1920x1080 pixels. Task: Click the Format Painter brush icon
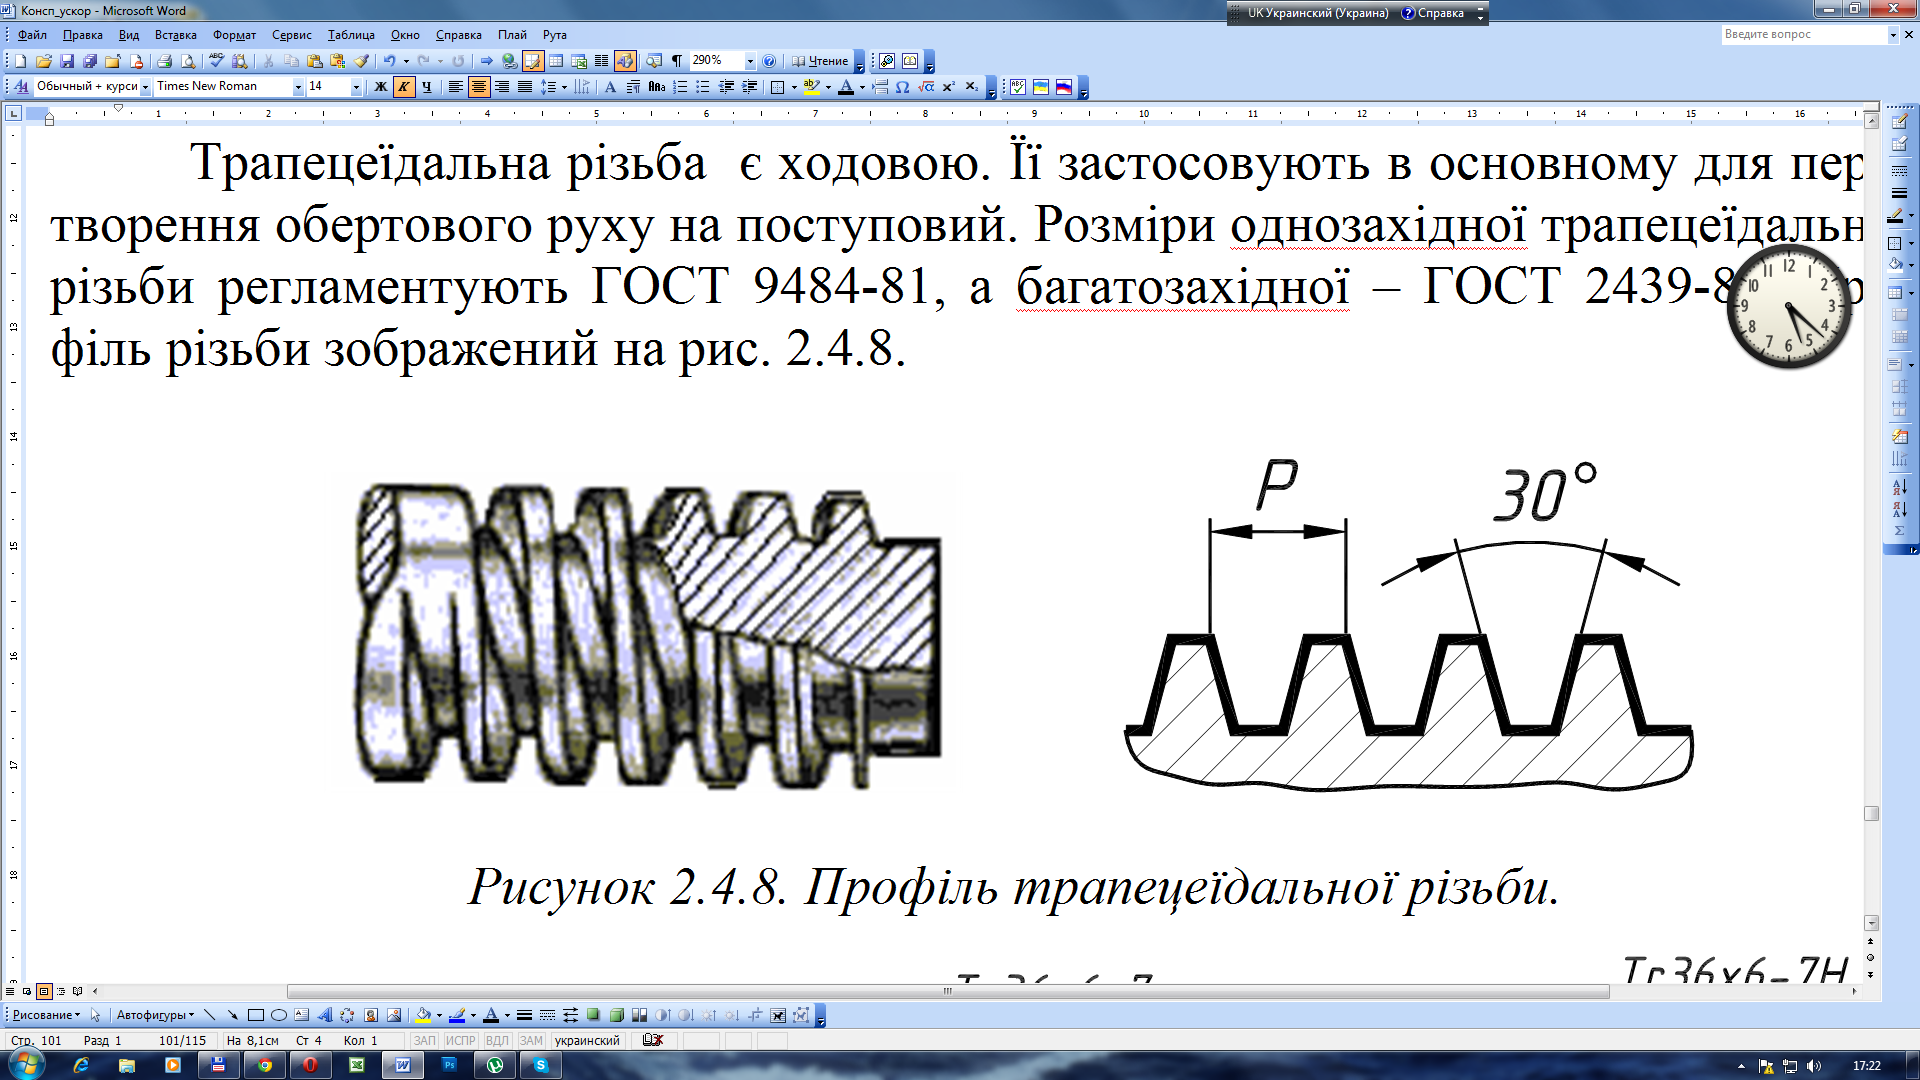click(x=362, y=61)
